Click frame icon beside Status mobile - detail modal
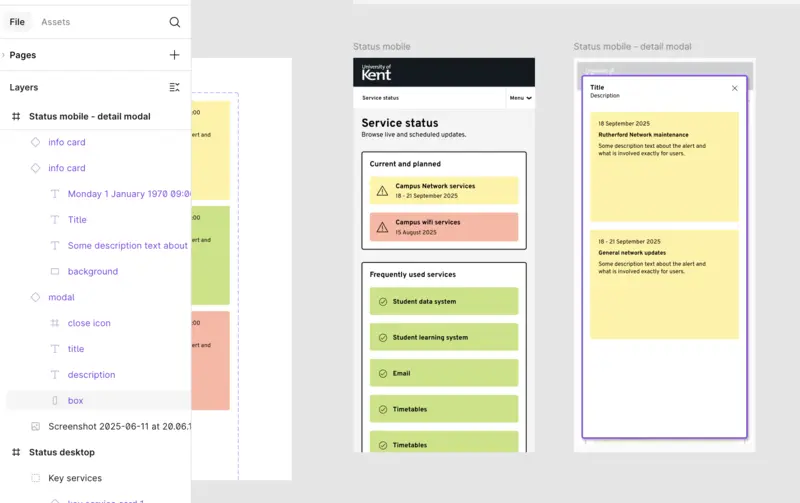The image size is (800, 503). pos(16,117)
